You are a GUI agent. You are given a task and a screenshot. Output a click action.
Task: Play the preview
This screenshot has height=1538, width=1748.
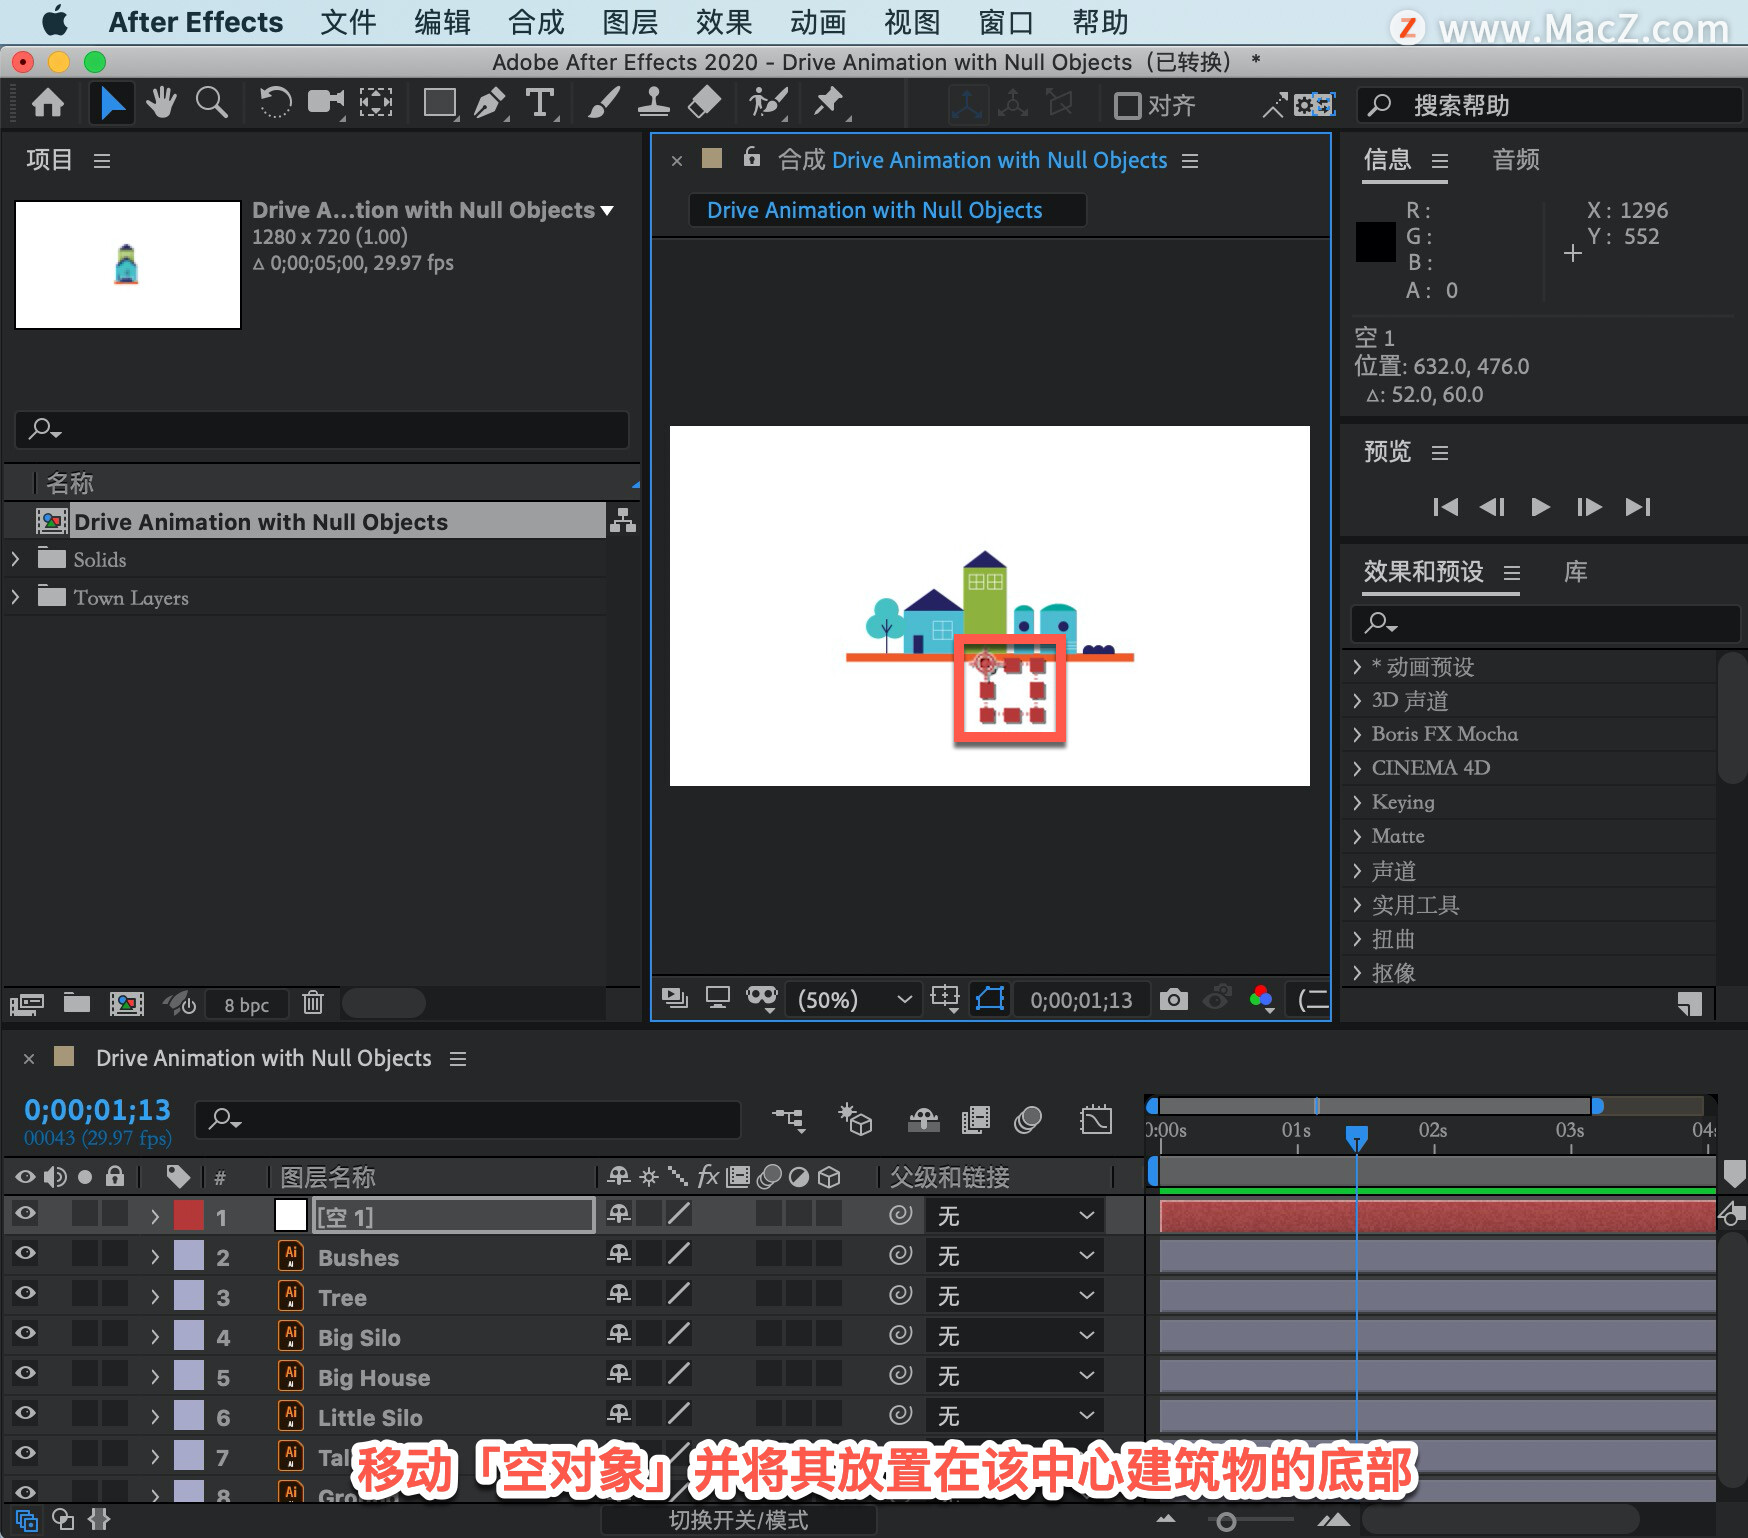click(1540, 507)
